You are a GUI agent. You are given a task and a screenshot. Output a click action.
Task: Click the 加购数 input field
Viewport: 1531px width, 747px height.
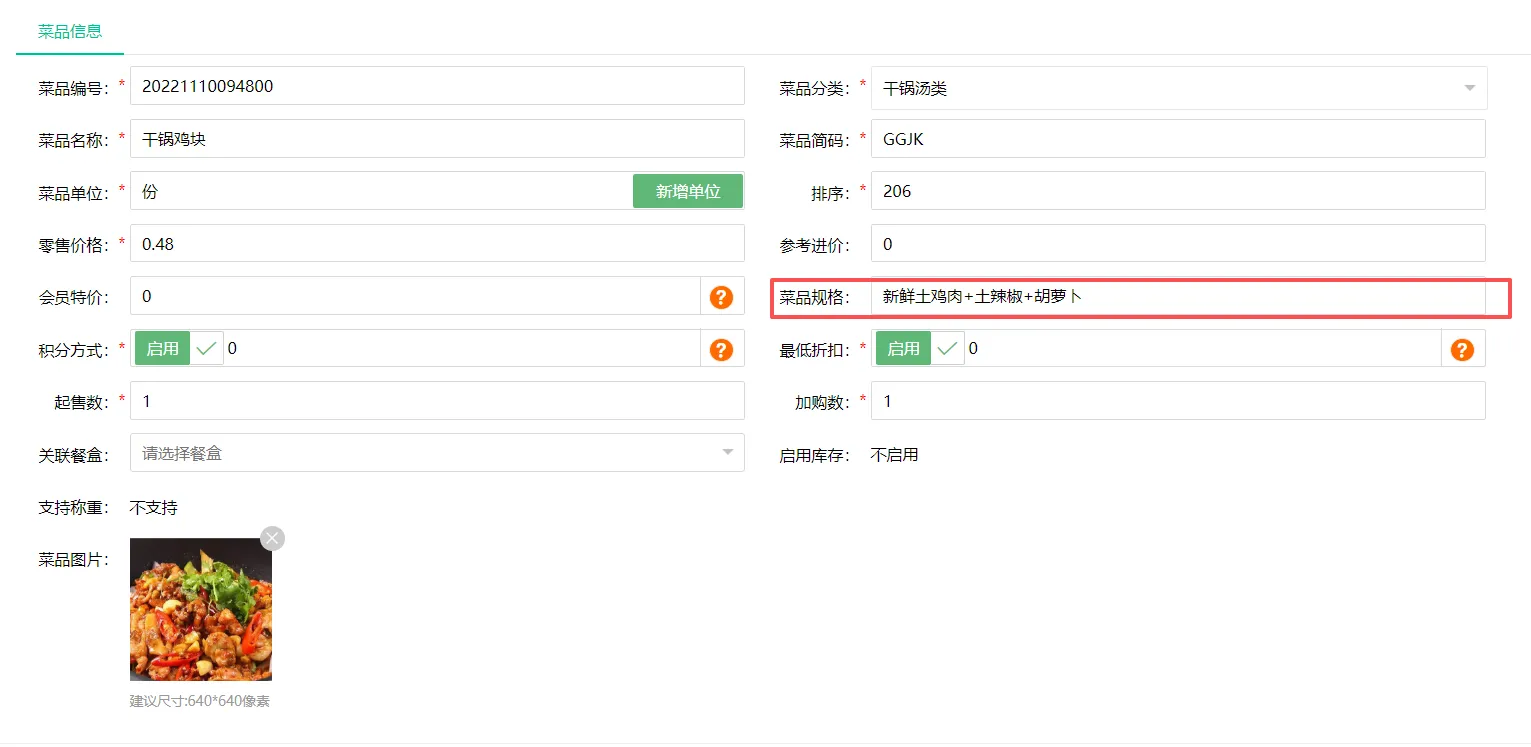tap(1177, 401)
